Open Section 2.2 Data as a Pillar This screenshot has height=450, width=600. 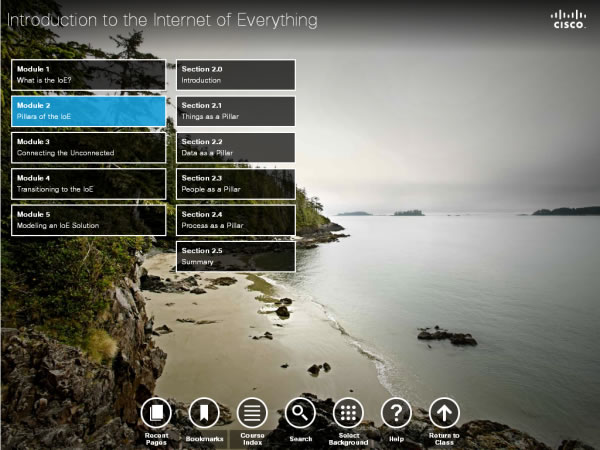pyautogui.click(x=236, y=147)
